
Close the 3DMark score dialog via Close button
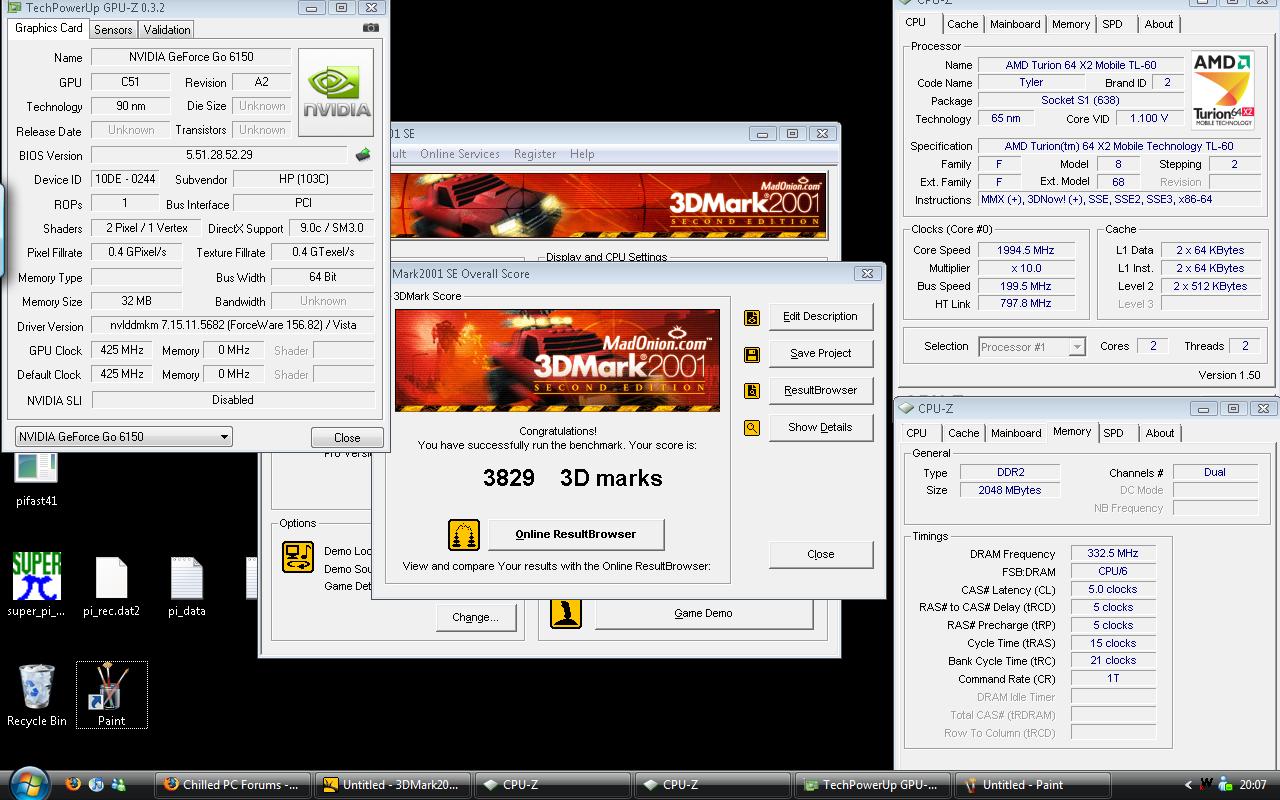click(820, 555)
